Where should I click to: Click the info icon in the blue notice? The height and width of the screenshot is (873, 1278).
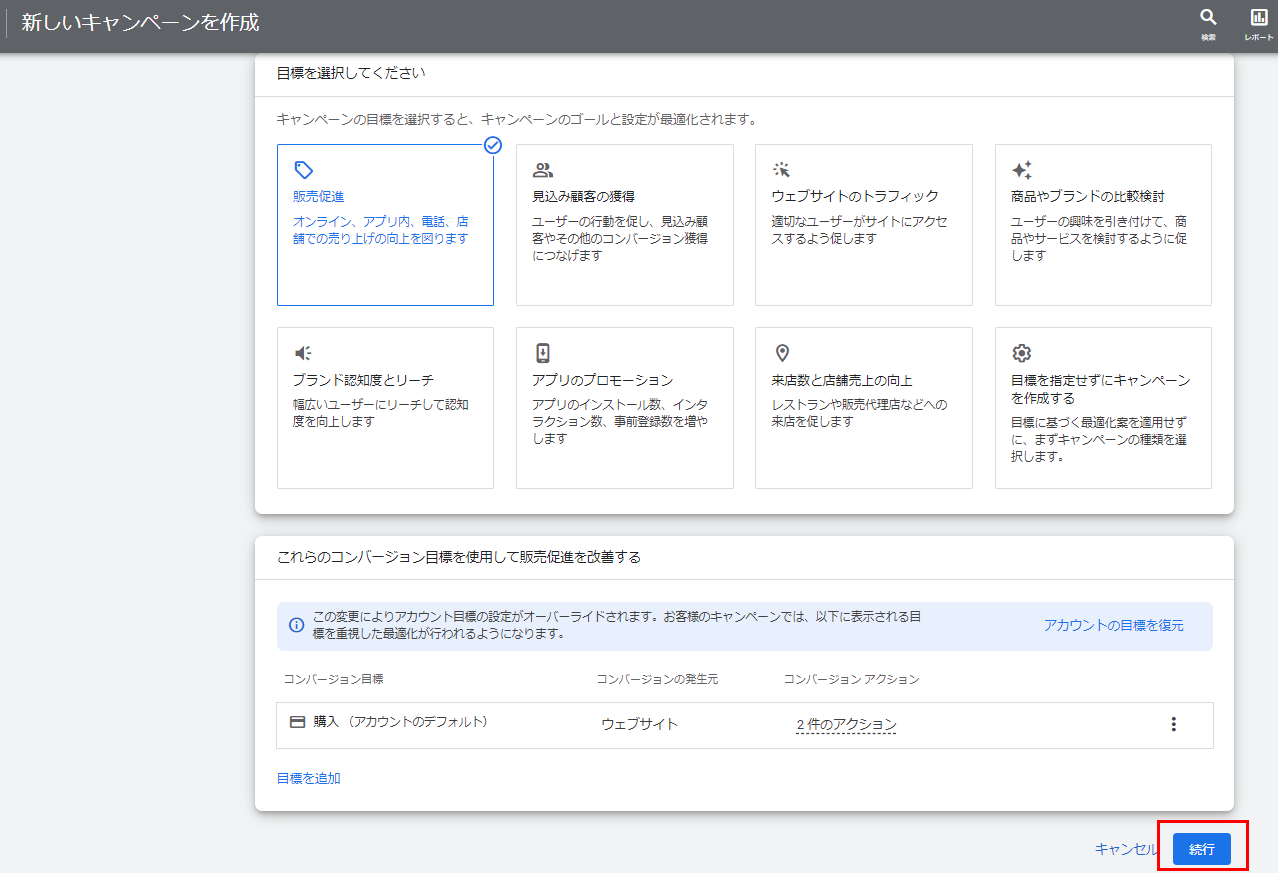(296, 625)
